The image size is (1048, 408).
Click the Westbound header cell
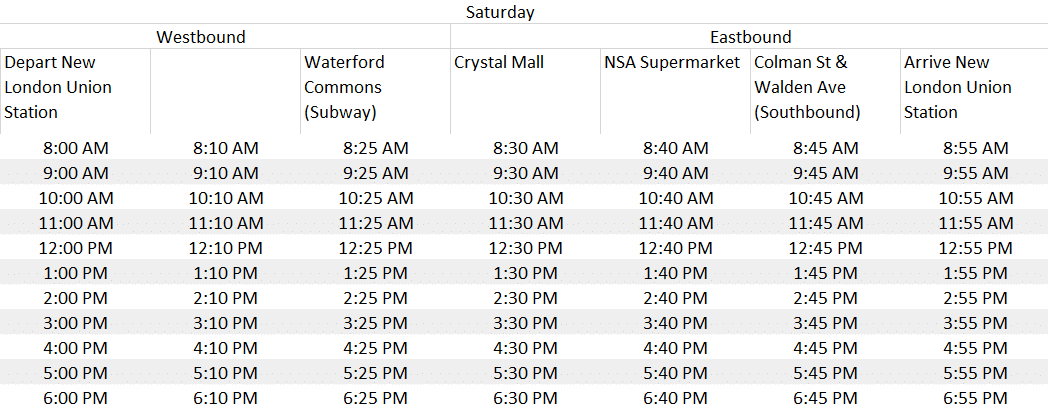coord(201,36)
